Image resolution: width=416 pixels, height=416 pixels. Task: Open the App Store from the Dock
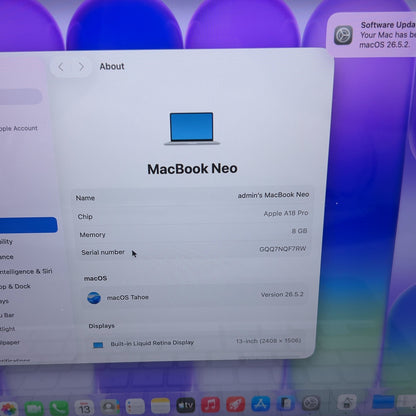coord(261,403)
